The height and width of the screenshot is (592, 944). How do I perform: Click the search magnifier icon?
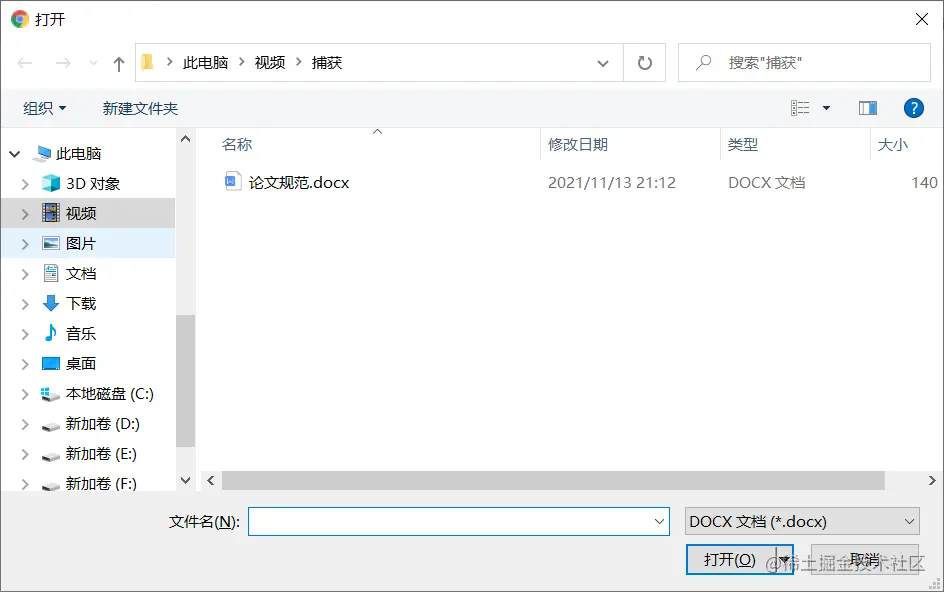pos(703,62)
